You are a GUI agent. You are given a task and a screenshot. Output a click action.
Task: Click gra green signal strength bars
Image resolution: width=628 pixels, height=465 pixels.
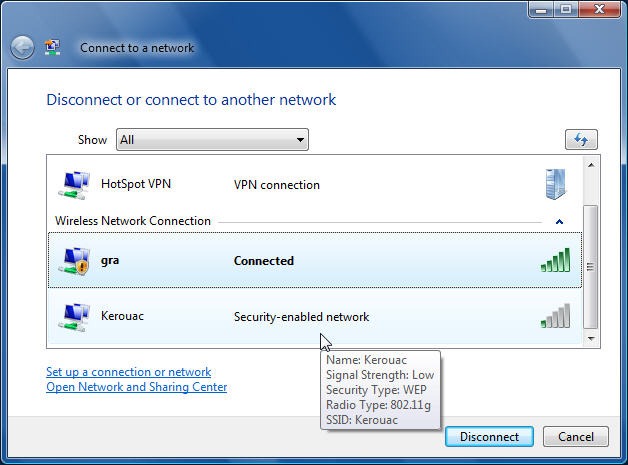[556, 260]
